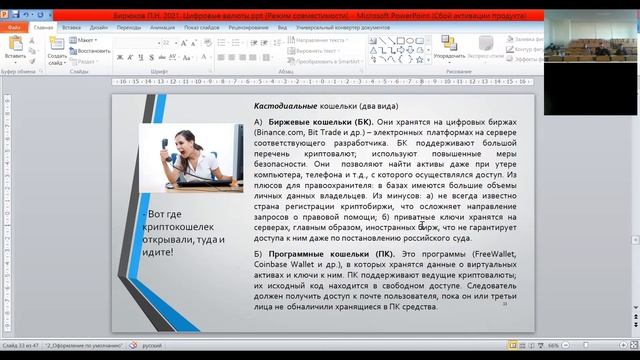Viewport: 640px width, 360px height.
Task: Click the Arrange (Упорядочить) icon
Action: pyautogui.click(x=449, y=43)
